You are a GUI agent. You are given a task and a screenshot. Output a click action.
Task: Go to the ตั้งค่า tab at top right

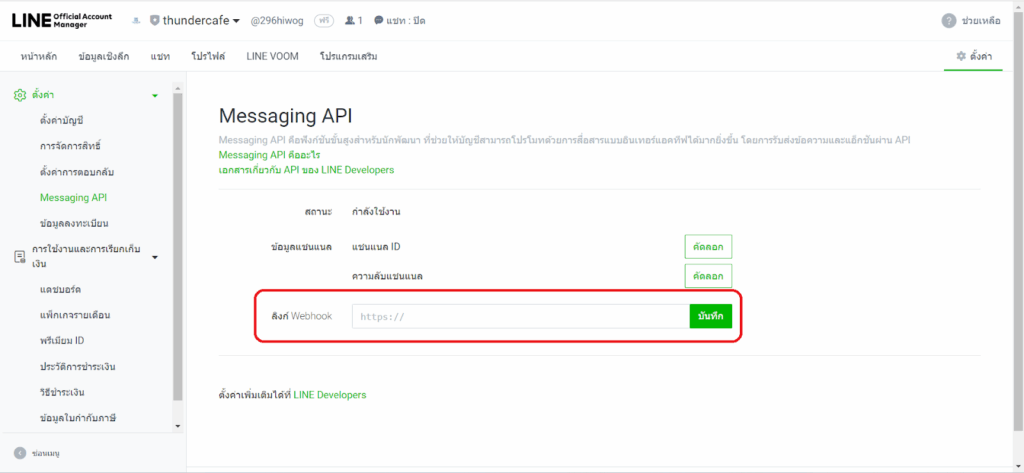973,56
